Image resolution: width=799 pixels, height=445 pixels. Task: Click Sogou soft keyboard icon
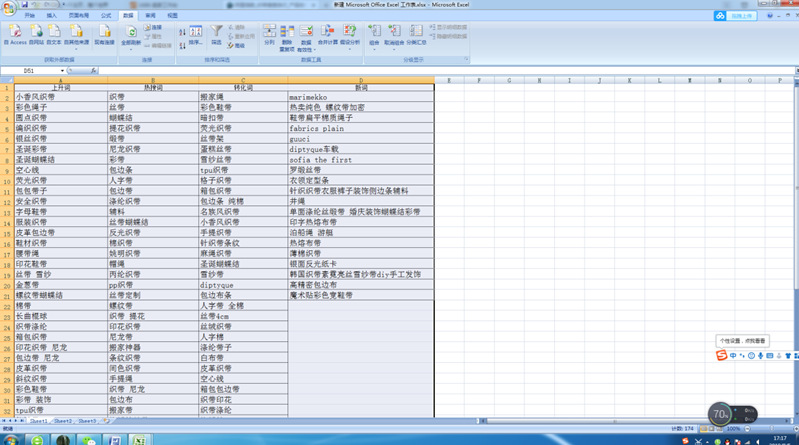coord(769,356)
